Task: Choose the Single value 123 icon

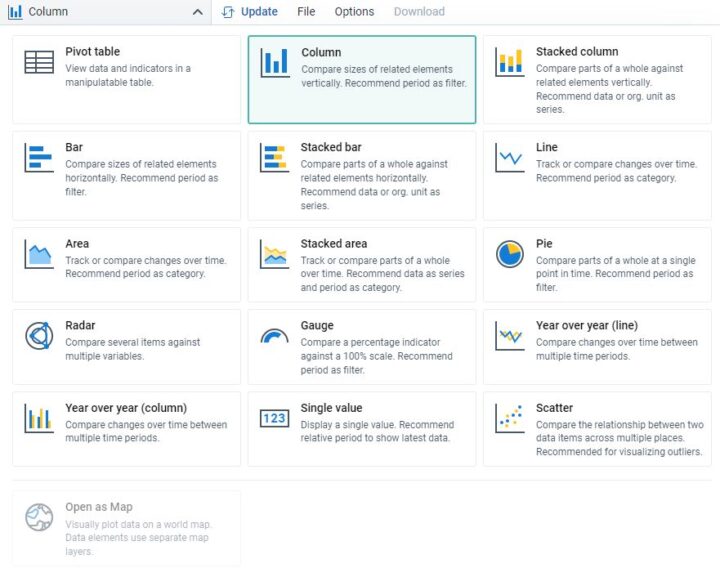Action: (x=274, y=418)
